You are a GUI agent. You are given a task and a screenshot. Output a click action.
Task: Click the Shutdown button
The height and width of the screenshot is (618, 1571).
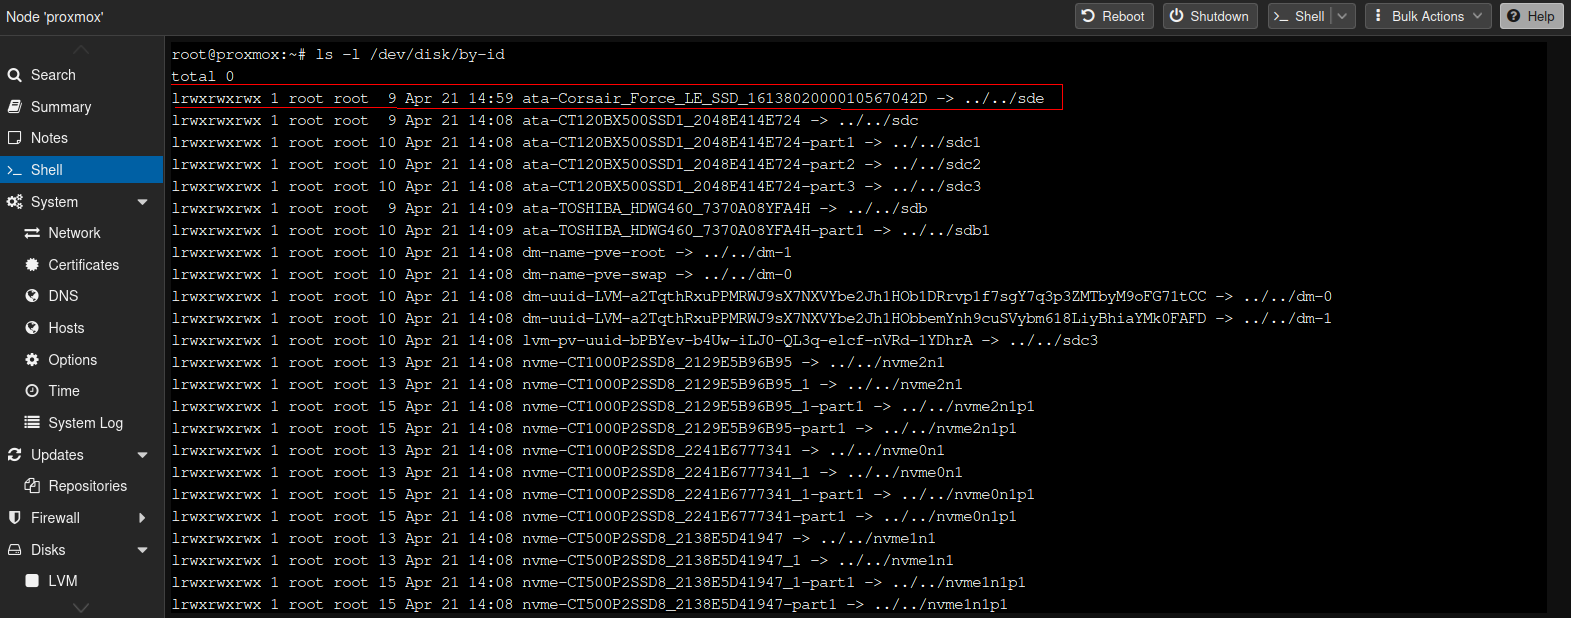pyautogui.click(x=1210, y=16)
